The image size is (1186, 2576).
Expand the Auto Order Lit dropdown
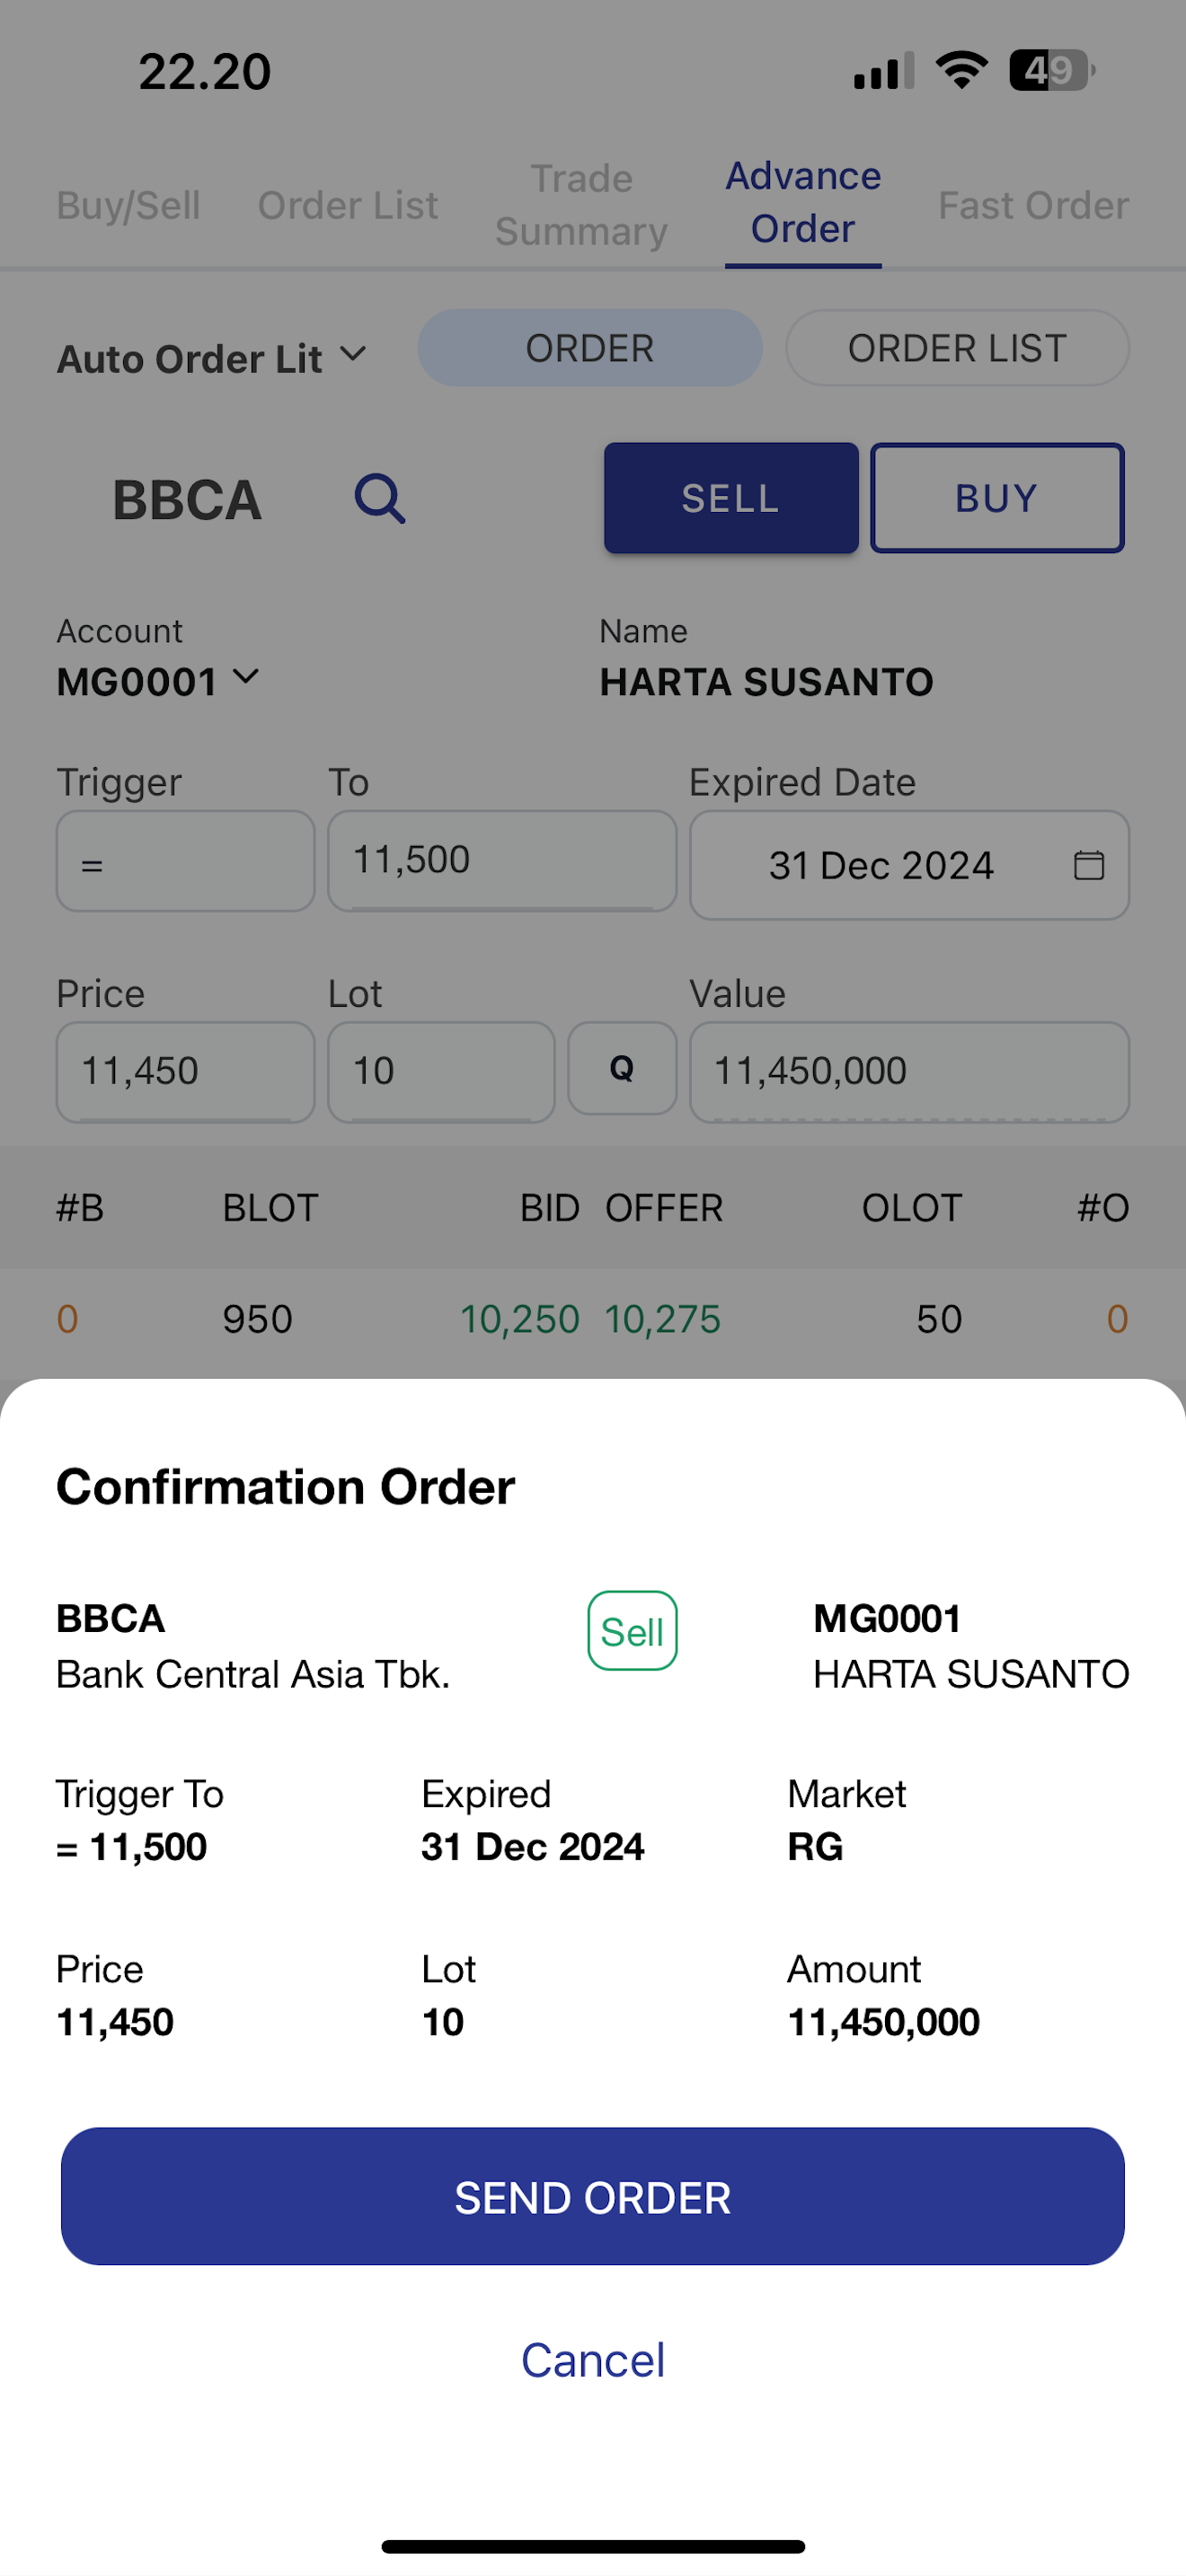212,358
